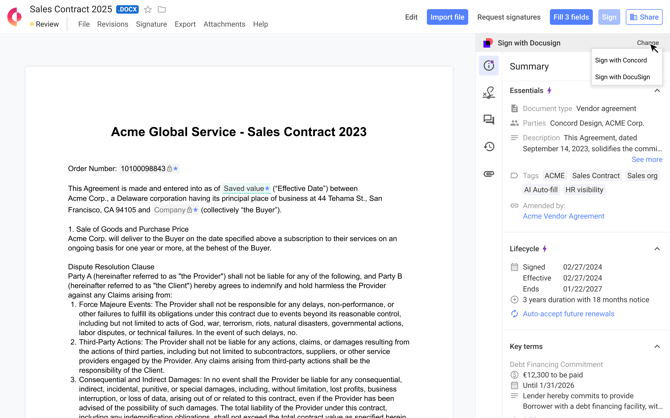The height and width of the screenshot is (418, 670).
Task: Click the Edit button
Action: point(411,17)
